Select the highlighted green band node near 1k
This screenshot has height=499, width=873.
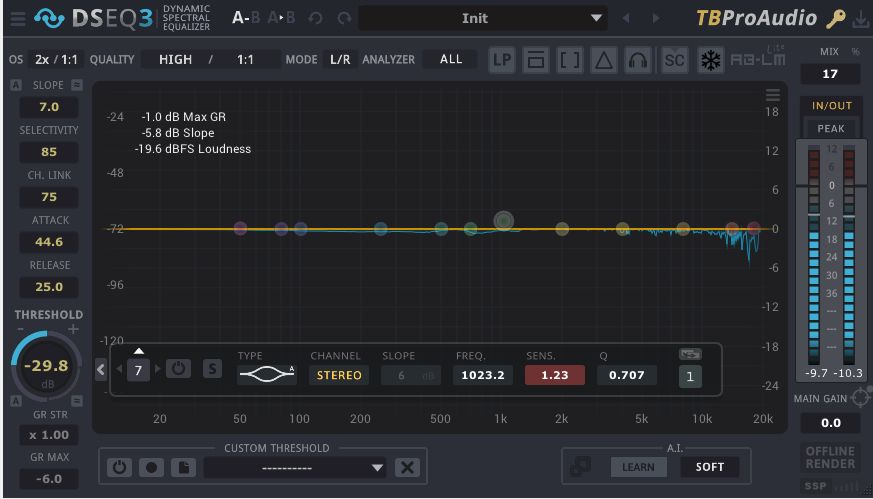point(504,221)
